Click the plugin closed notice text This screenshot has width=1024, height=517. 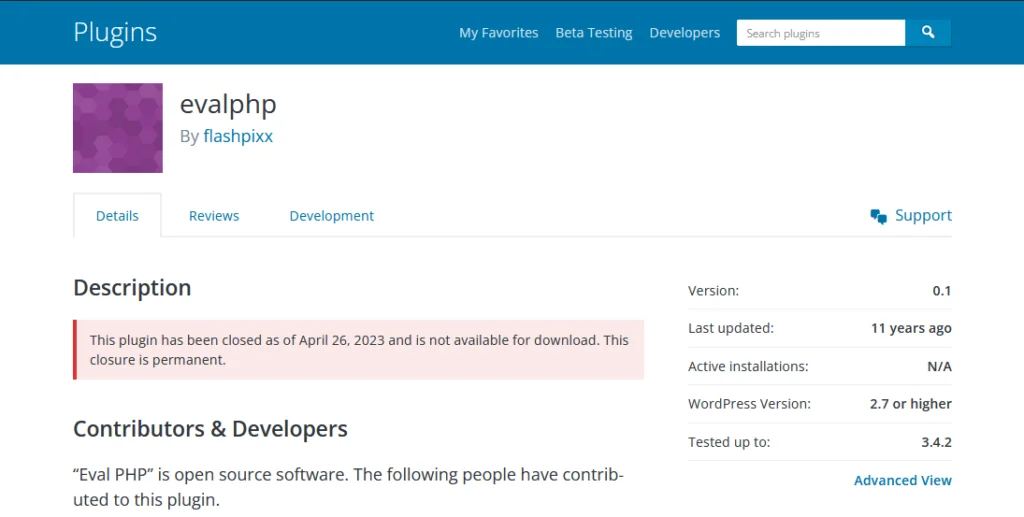coord(359,350)
